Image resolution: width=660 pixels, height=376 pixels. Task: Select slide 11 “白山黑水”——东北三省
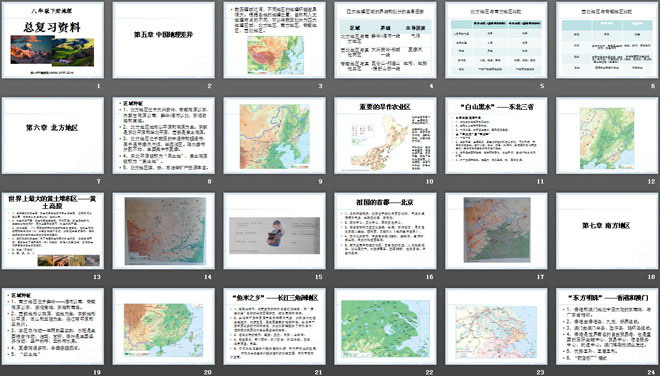coord(496,136)
